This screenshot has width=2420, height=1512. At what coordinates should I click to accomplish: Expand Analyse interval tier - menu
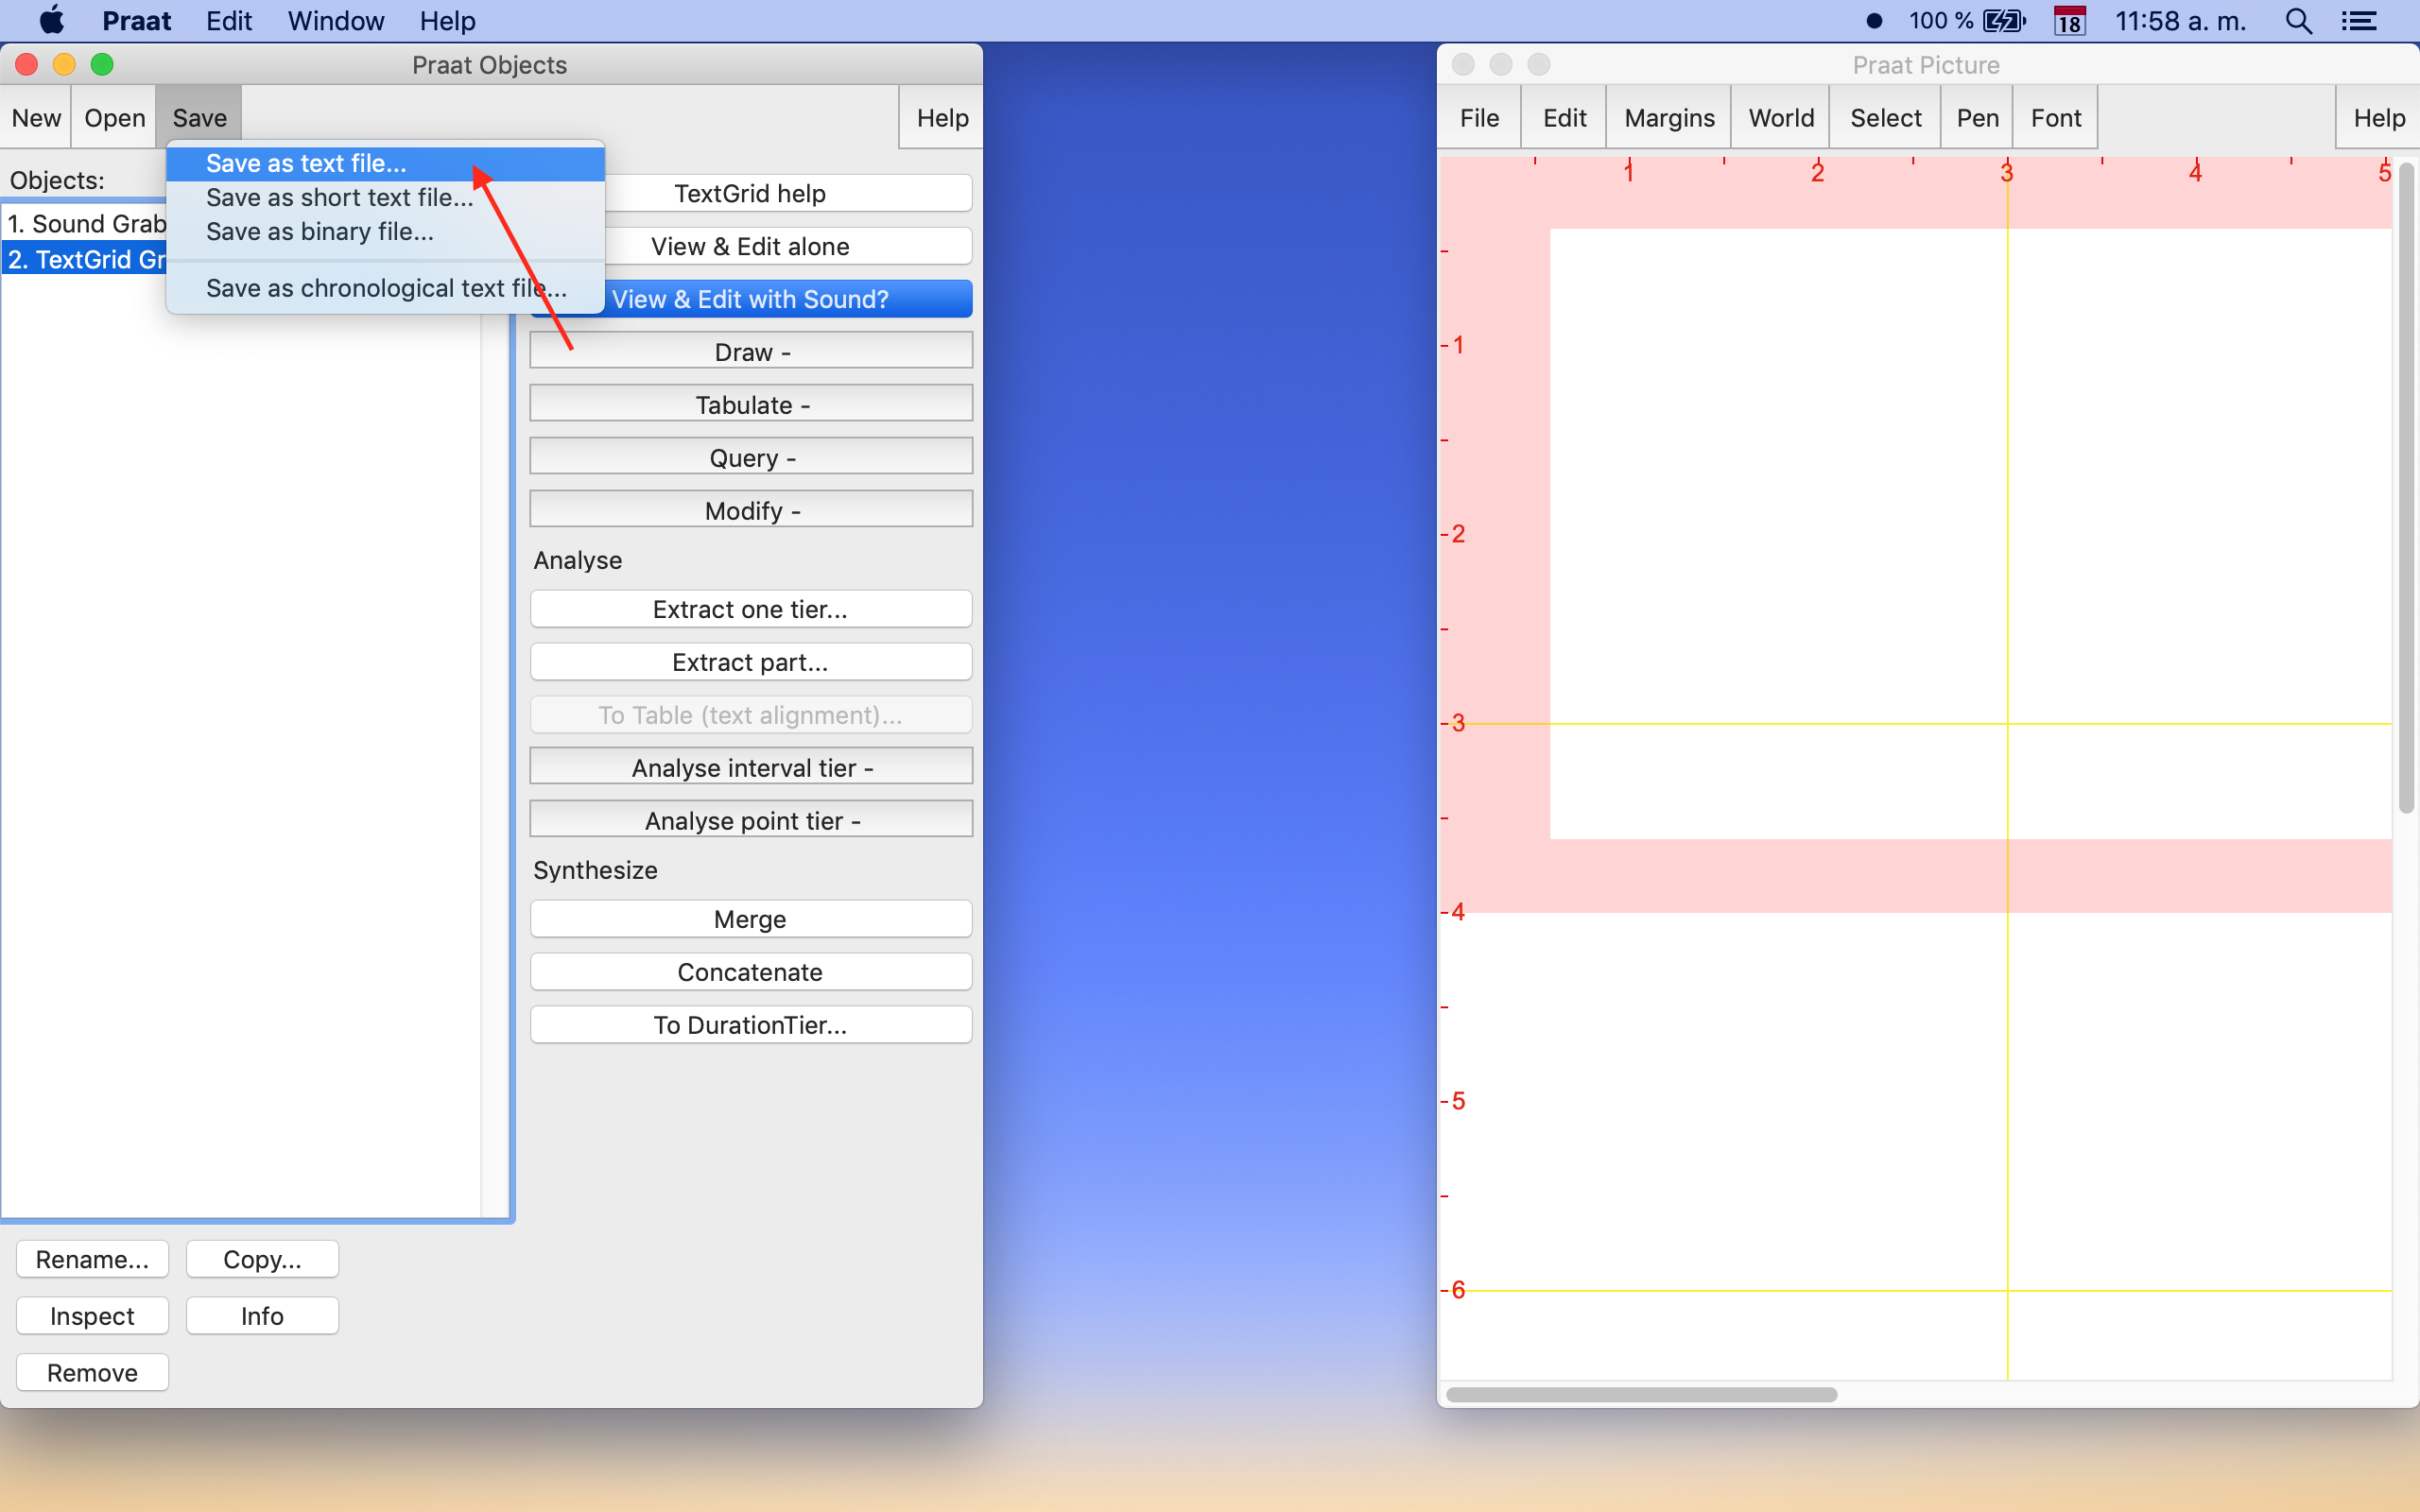[x=750, y=768]
